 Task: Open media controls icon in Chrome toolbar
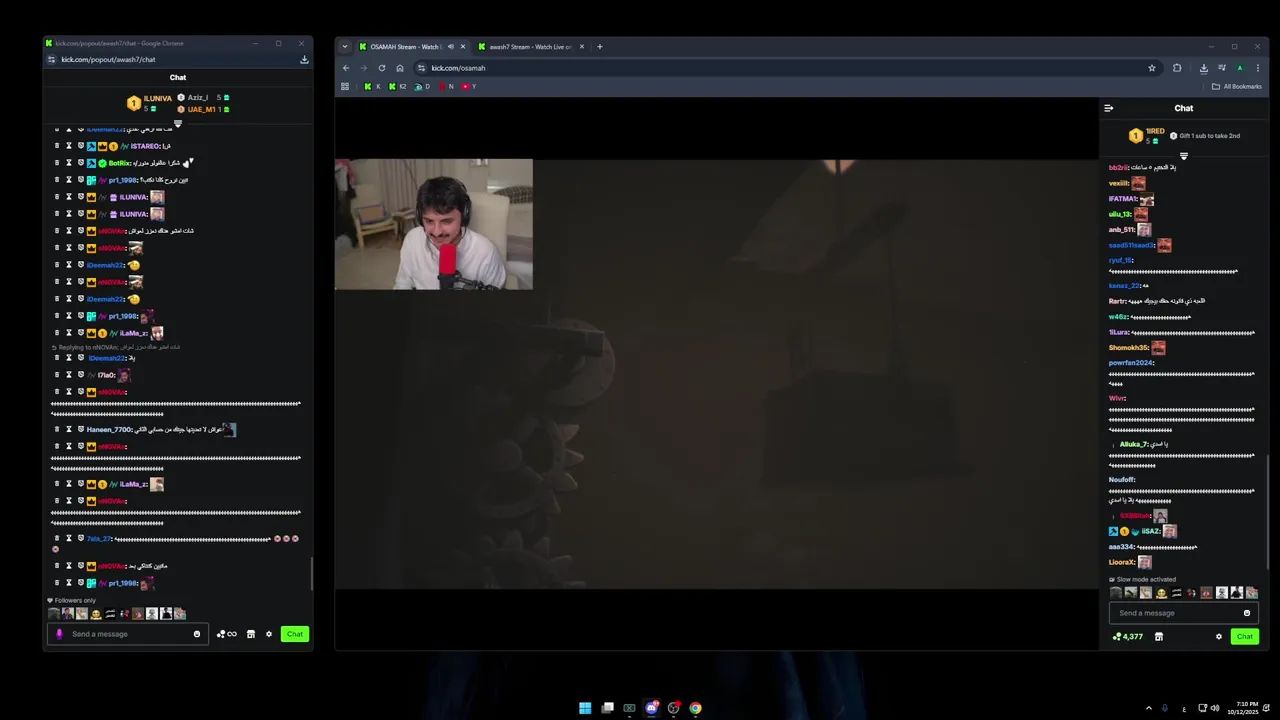click(x=1222, y=68)
